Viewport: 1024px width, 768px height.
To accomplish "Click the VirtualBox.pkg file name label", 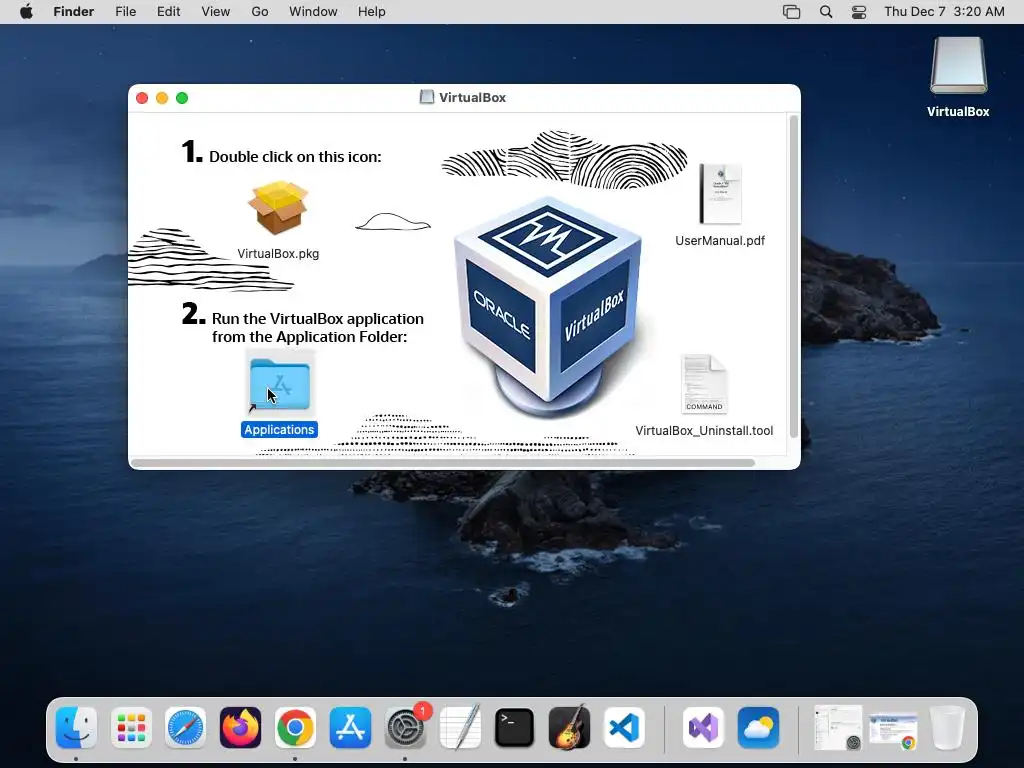I will point(278,253).
